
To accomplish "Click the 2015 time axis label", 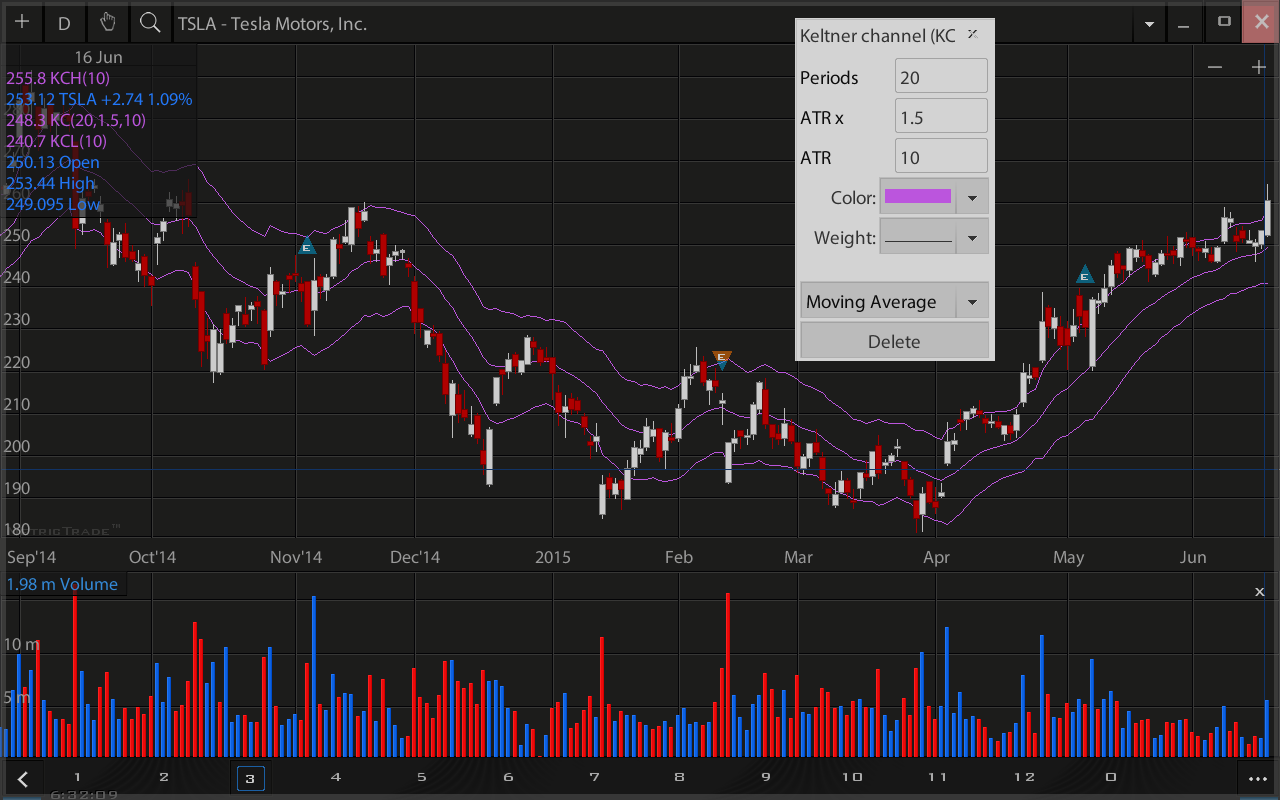I will [x=552, y=557].
